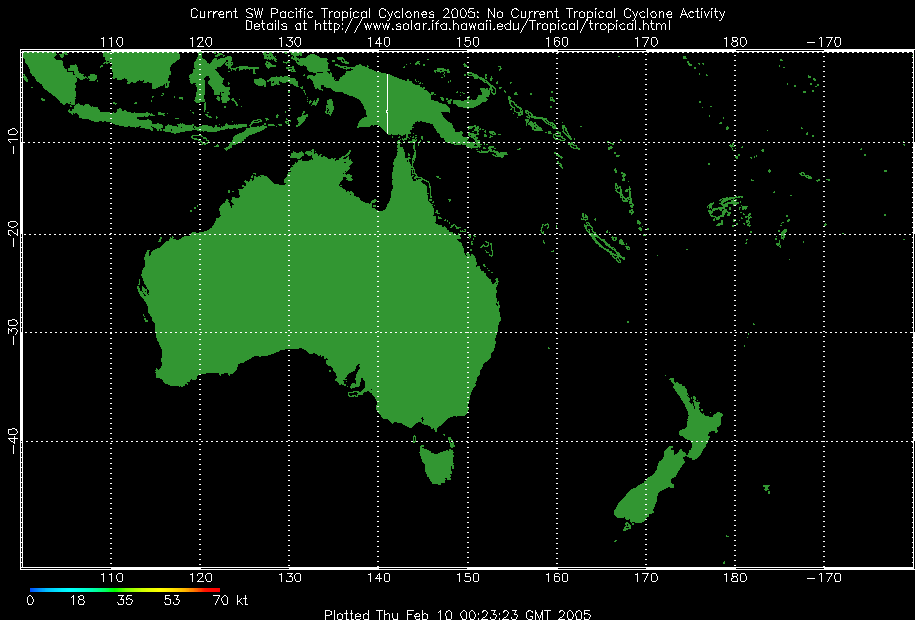Click the bottom axis "150" longitude label
The image size is (915, 620).
pos(468,577)
